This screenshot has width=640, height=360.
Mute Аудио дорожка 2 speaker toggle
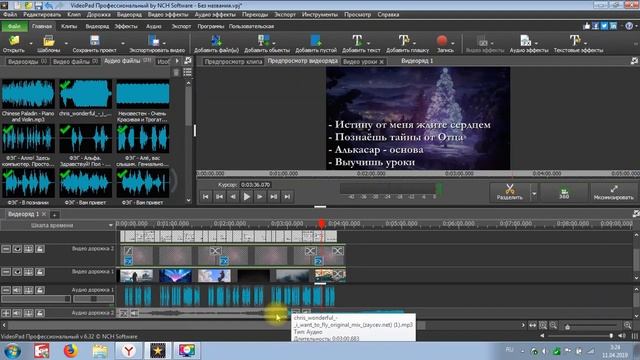tap(17, 313)
